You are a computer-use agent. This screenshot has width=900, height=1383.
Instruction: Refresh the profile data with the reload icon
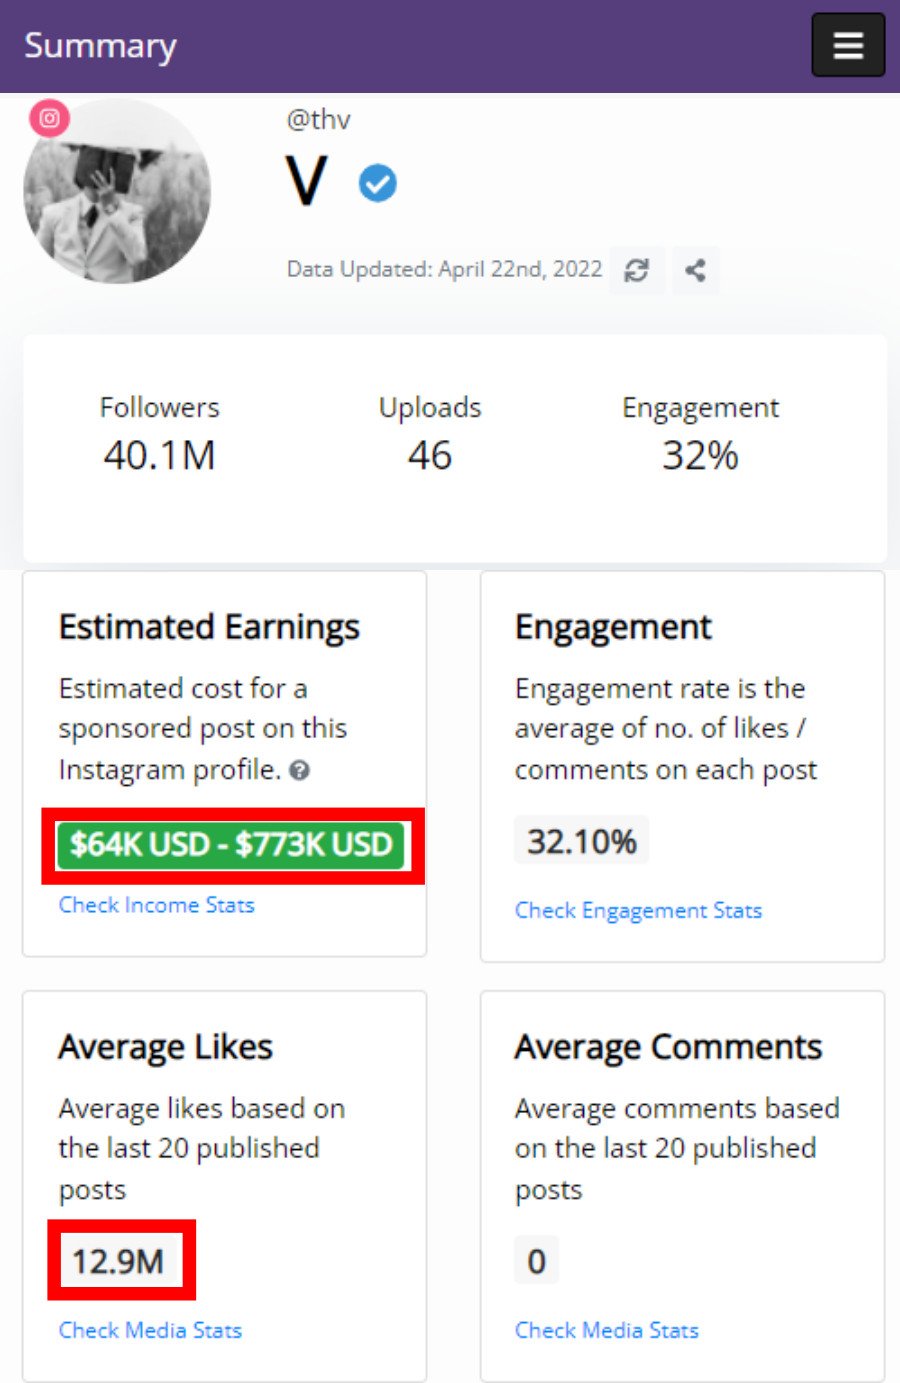(x=636, y=270)
